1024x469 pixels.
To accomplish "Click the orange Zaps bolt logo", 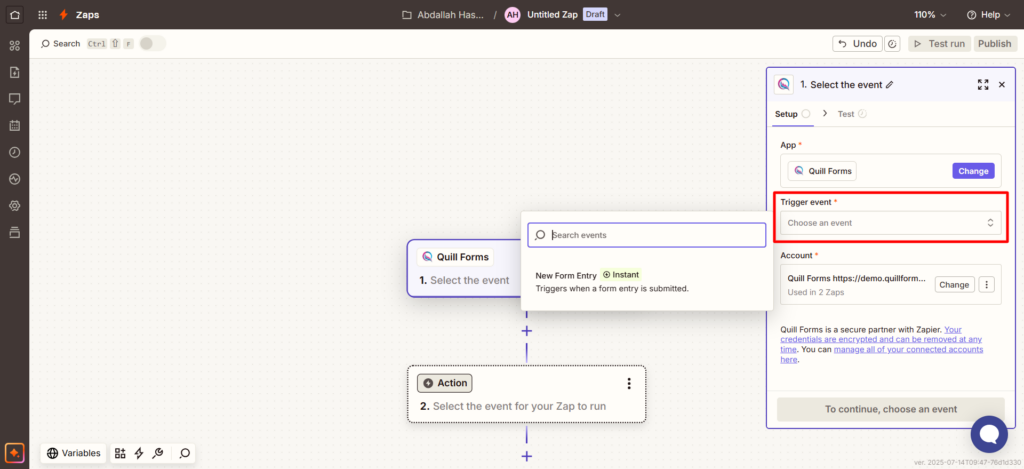I will coord(63,14).
